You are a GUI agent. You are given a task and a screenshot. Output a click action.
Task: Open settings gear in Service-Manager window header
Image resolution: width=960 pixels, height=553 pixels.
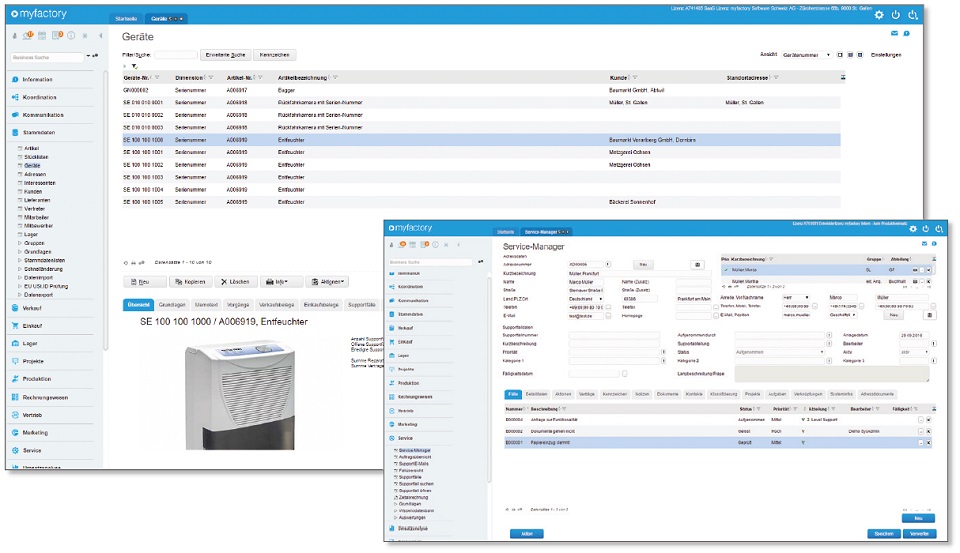click(913, 229)
